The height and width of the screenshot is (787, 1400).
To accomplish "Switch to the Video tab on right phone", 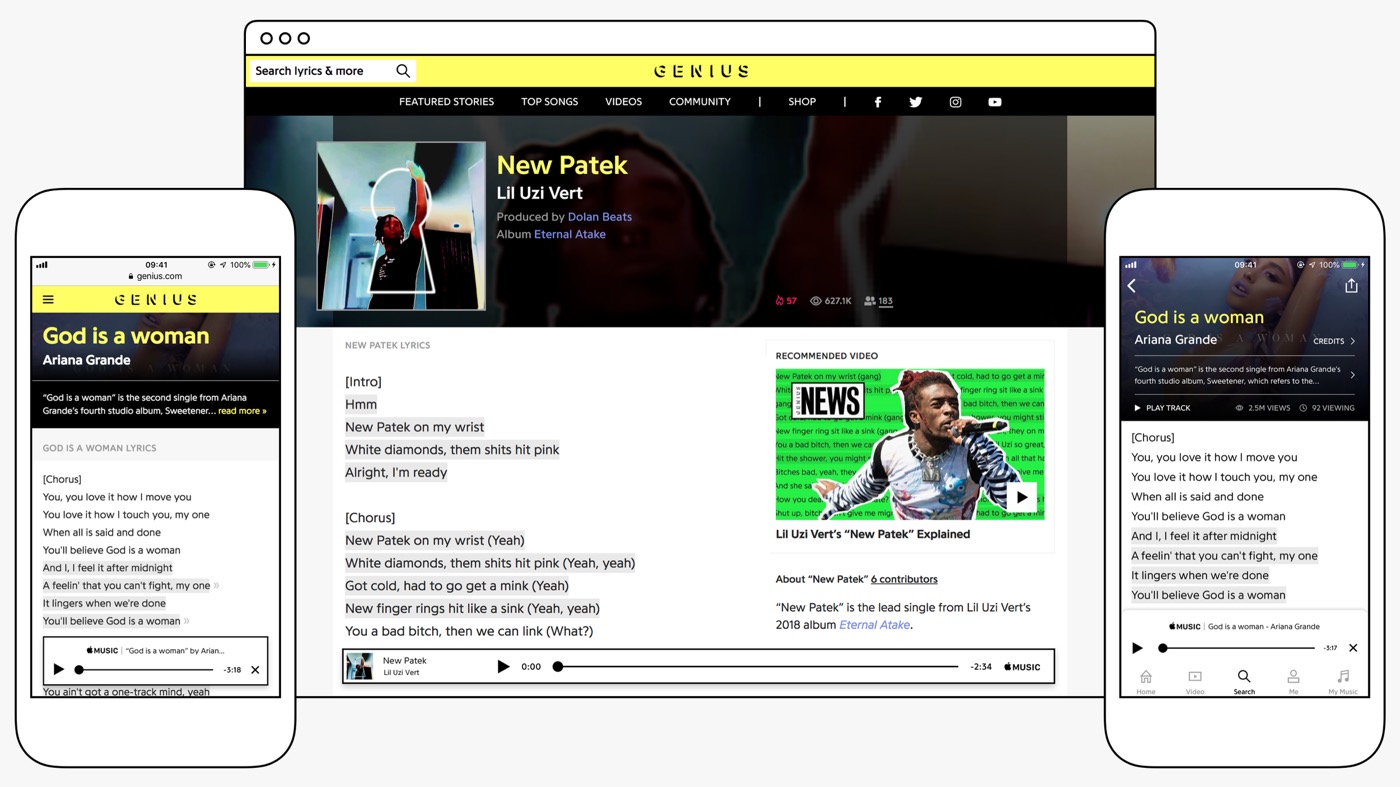I will click(1195, 682).
